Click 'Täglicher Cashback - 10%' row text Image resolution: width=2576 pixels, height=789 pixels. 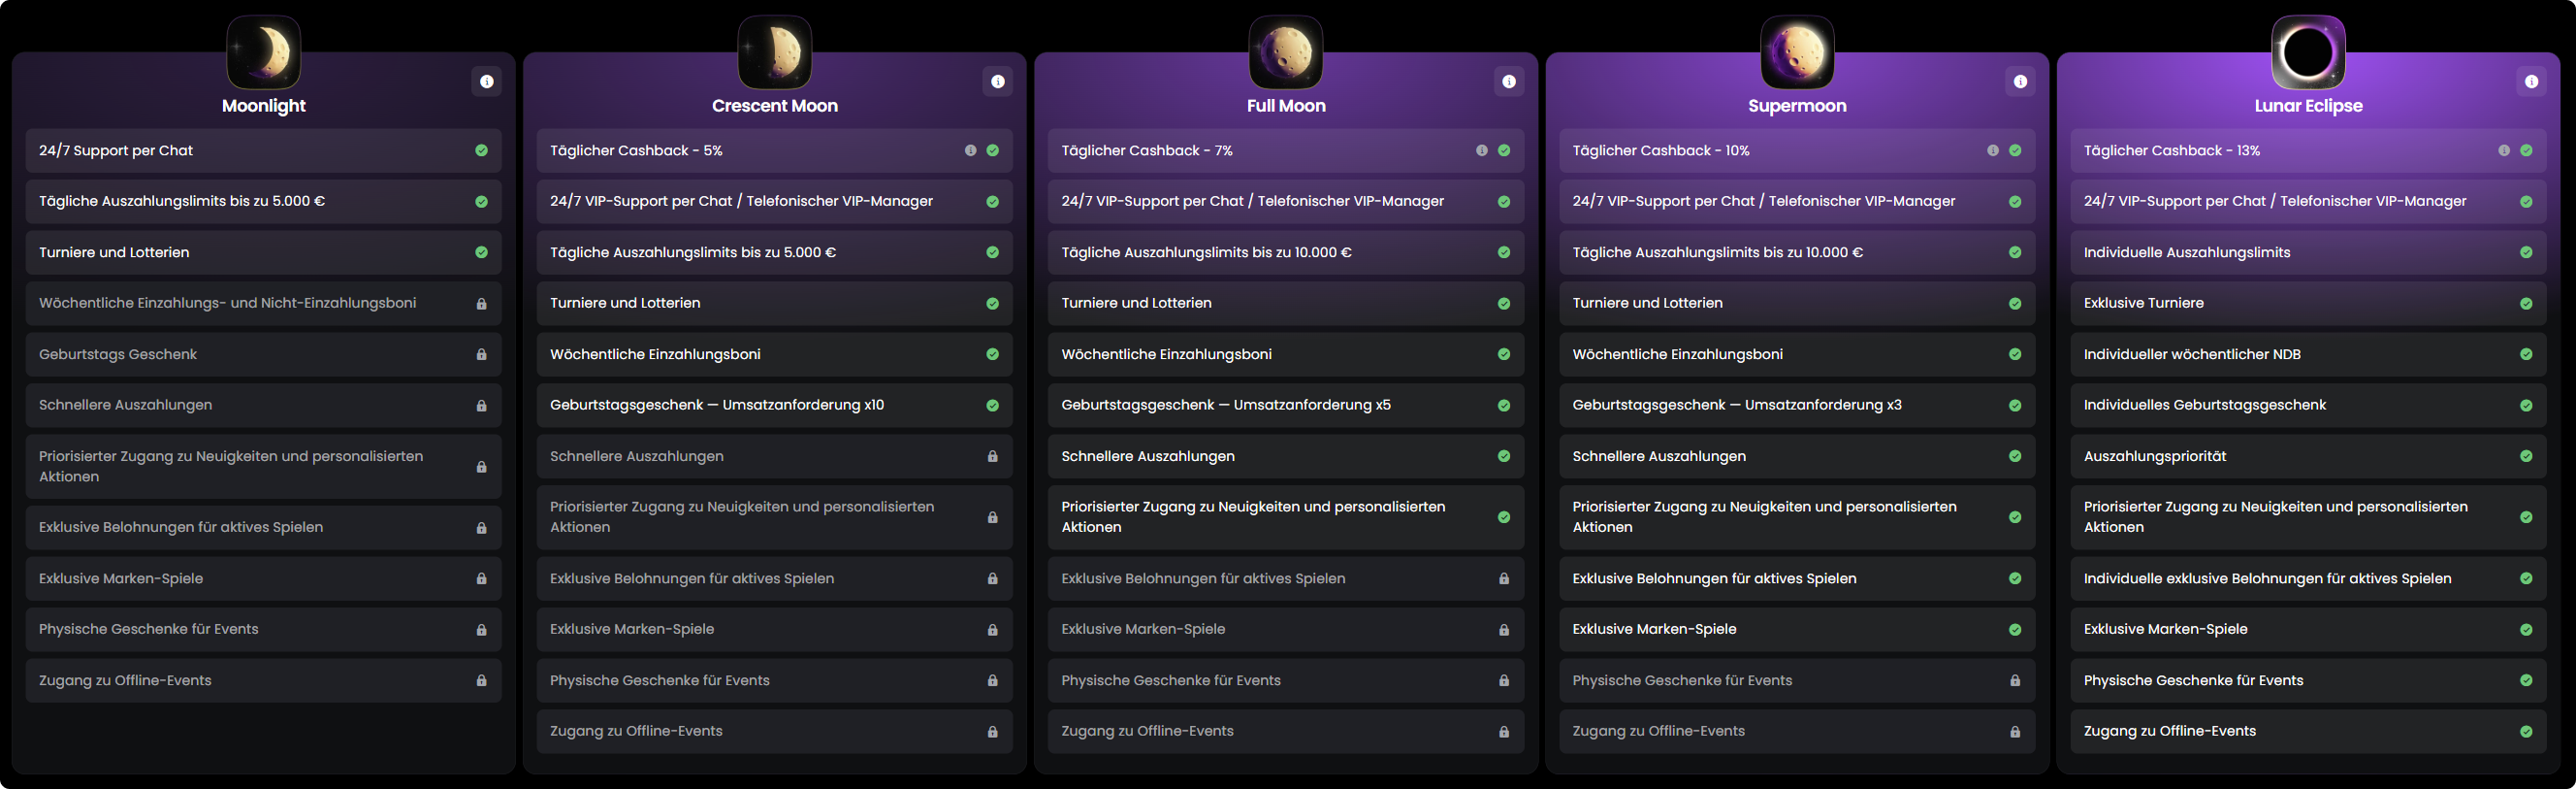click(x=1661, y=151)
